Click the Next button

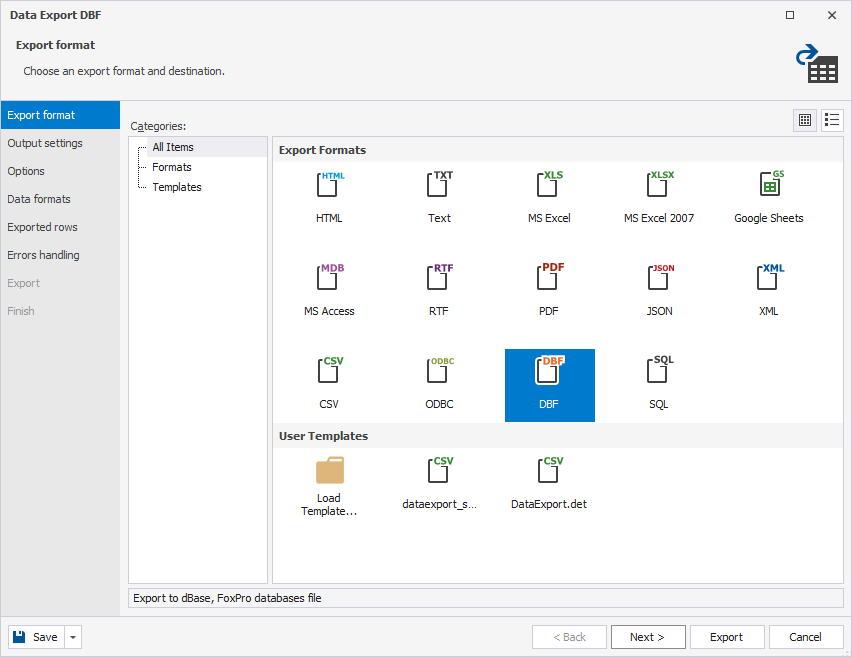tap(647, 637)
